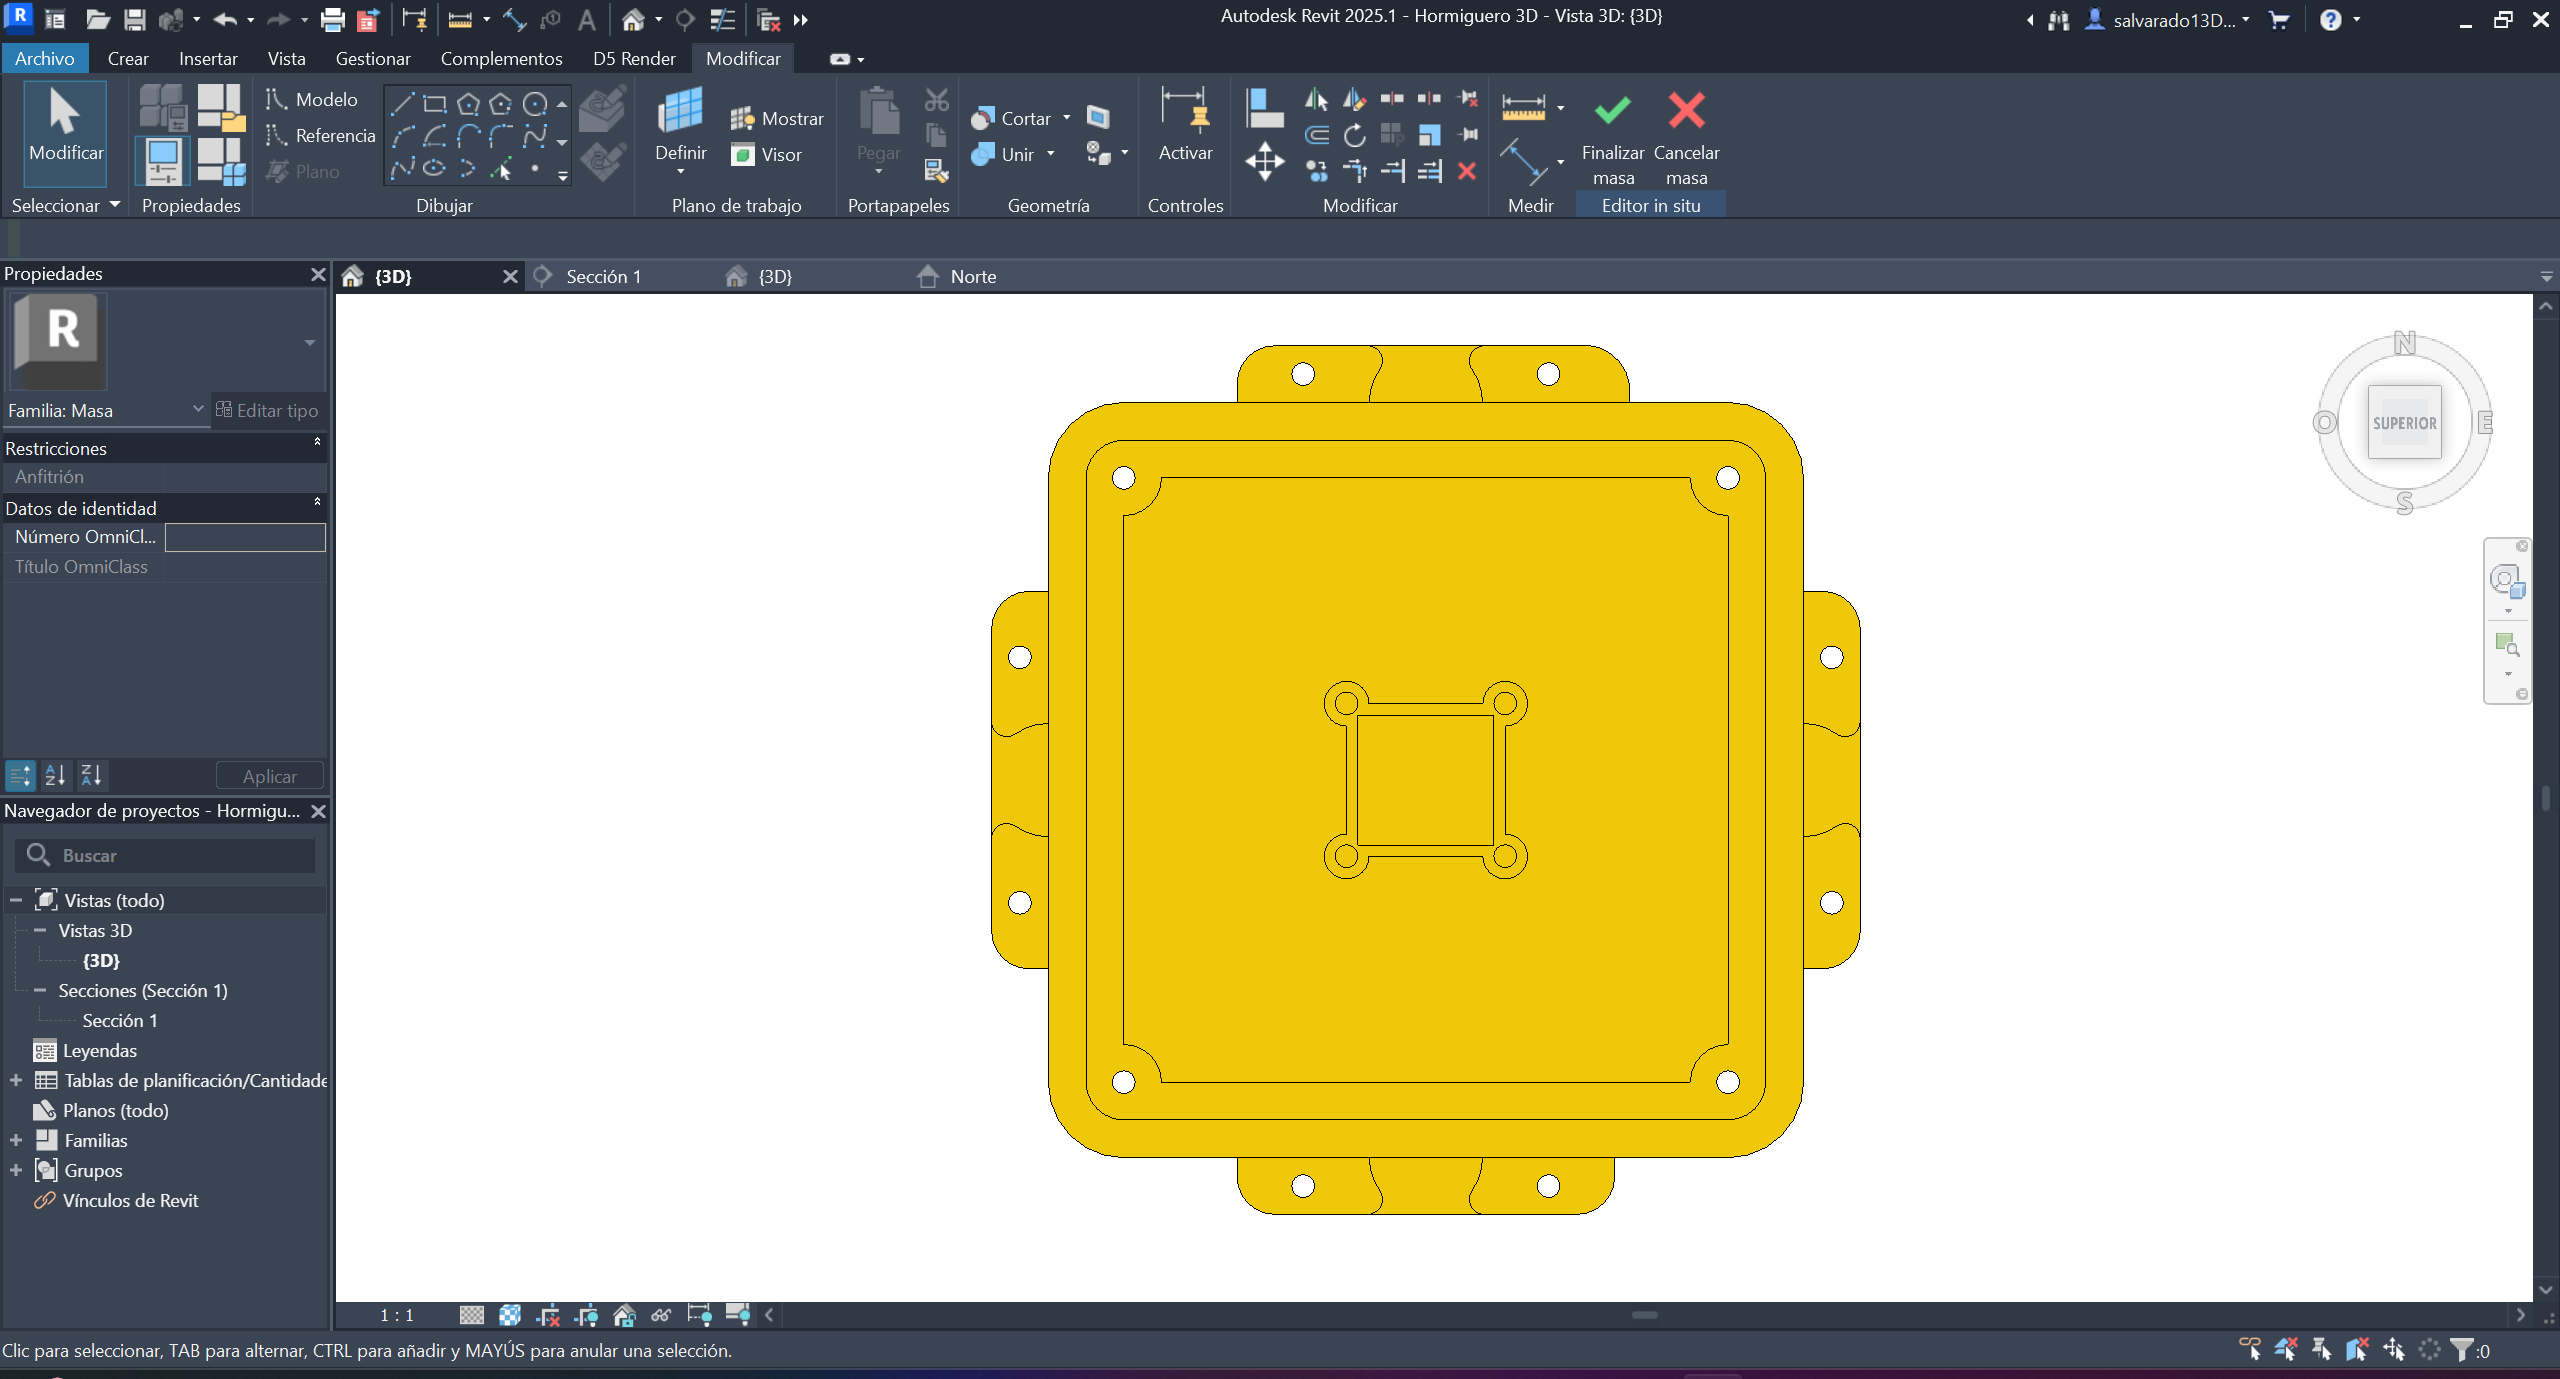Click the SUPERIOR face of ViewCube
2560x1379 pixels.
coord(2404,423)
